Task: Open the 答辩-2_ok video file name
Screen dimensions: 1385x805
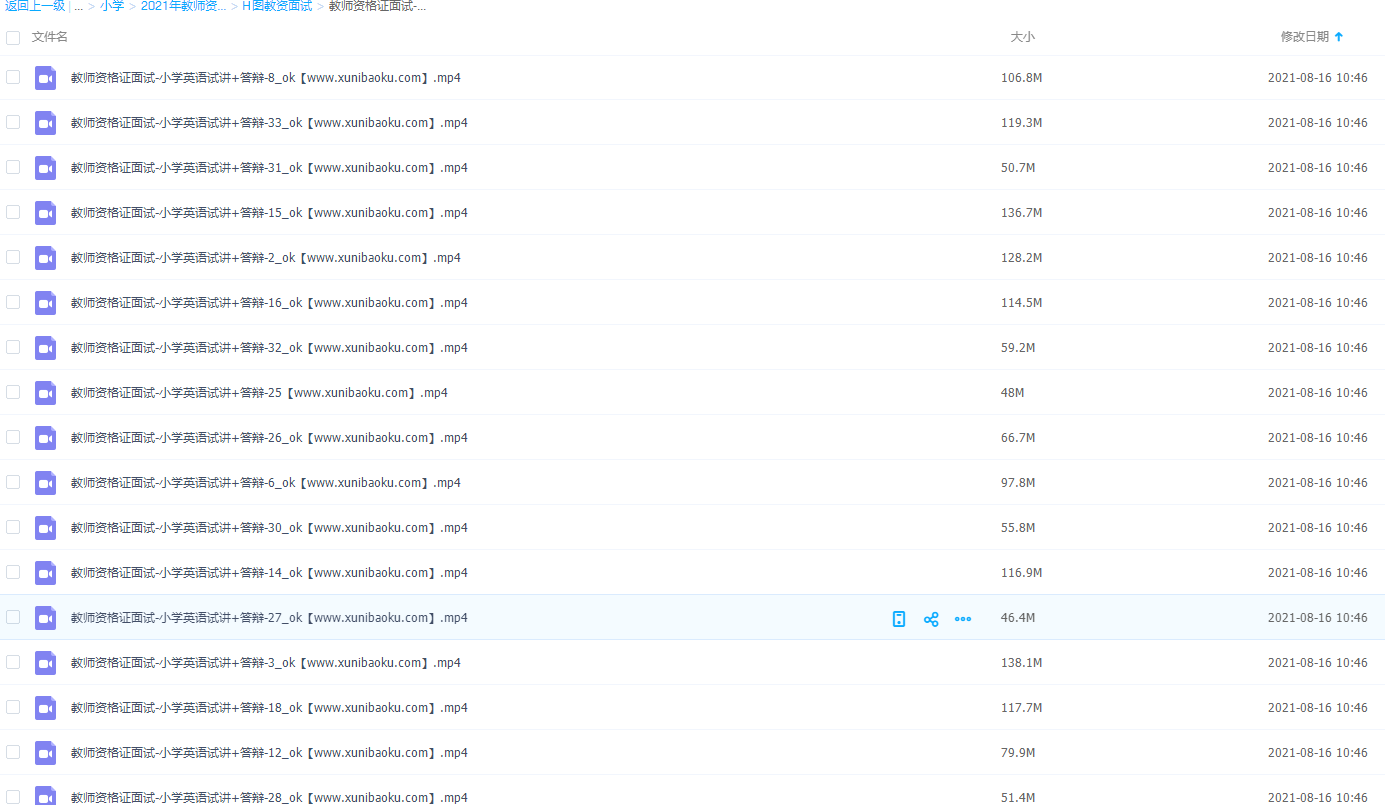Action: [x=265, y=258]
